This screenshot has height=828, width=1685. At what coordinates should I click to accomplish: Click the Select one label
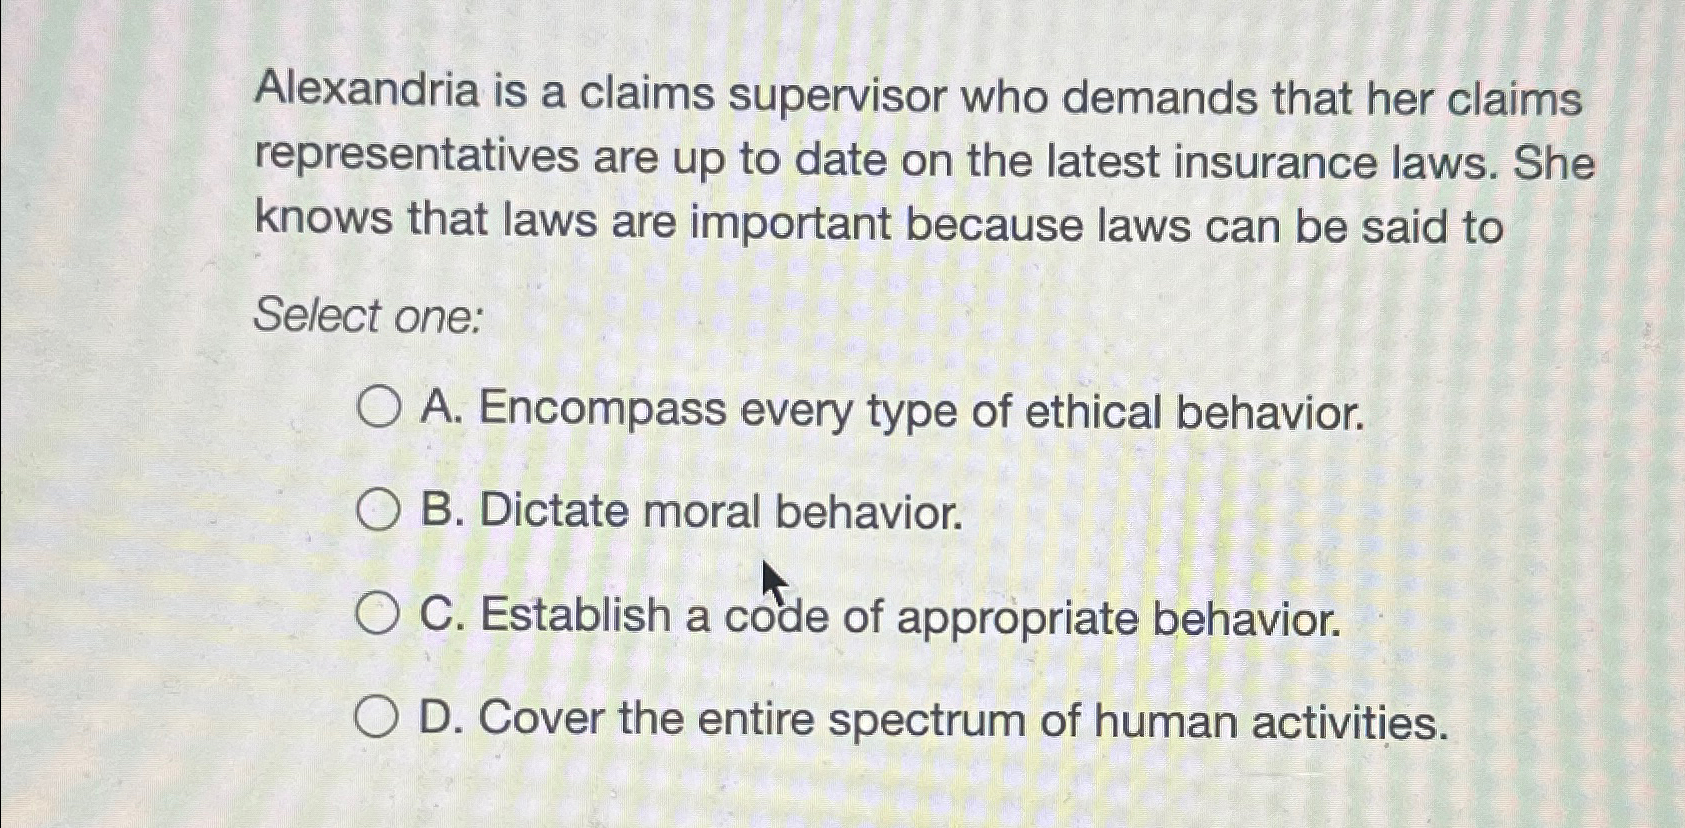point(367,316)
